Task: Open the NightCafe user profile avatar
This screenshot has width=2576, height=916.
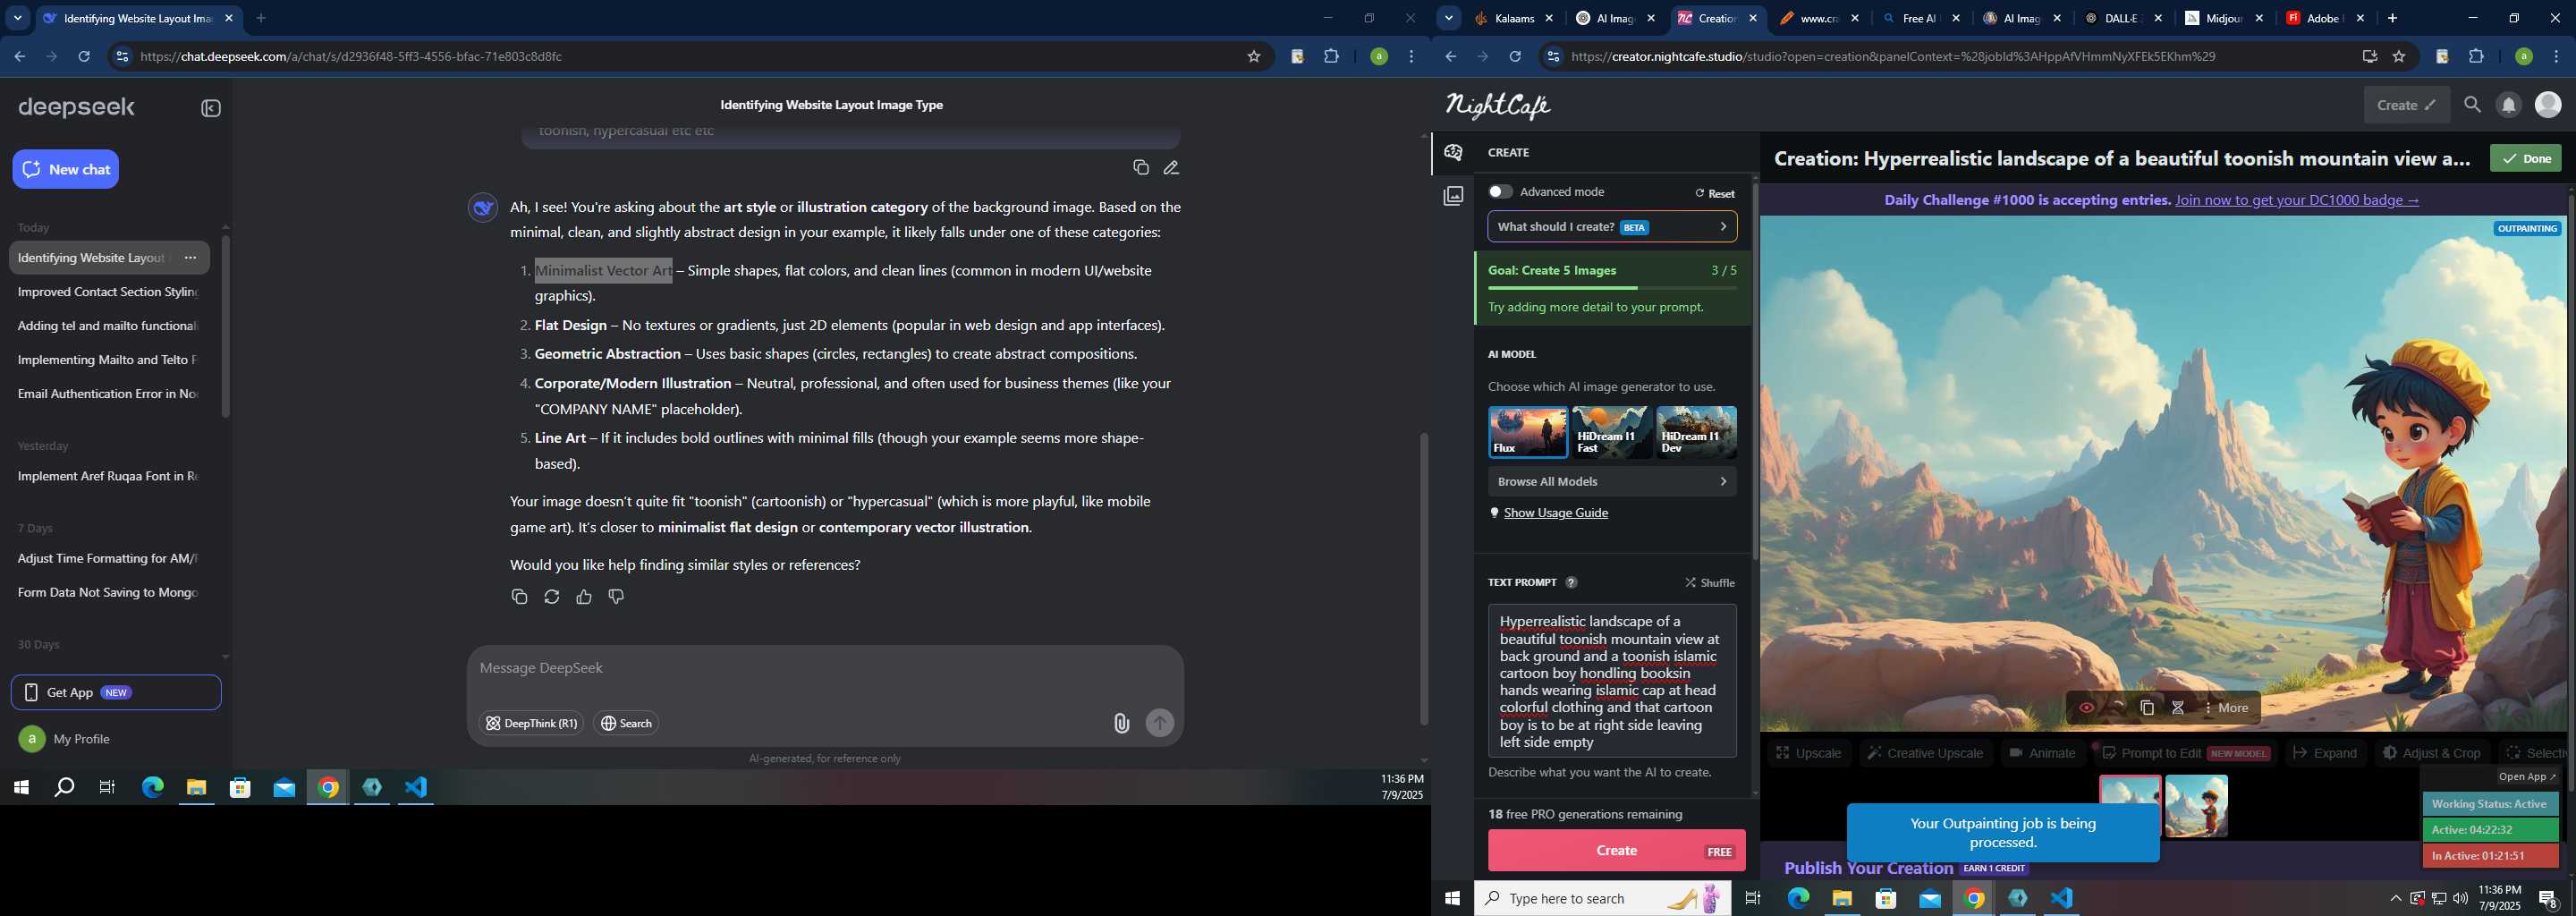Action: [2548, 104]
